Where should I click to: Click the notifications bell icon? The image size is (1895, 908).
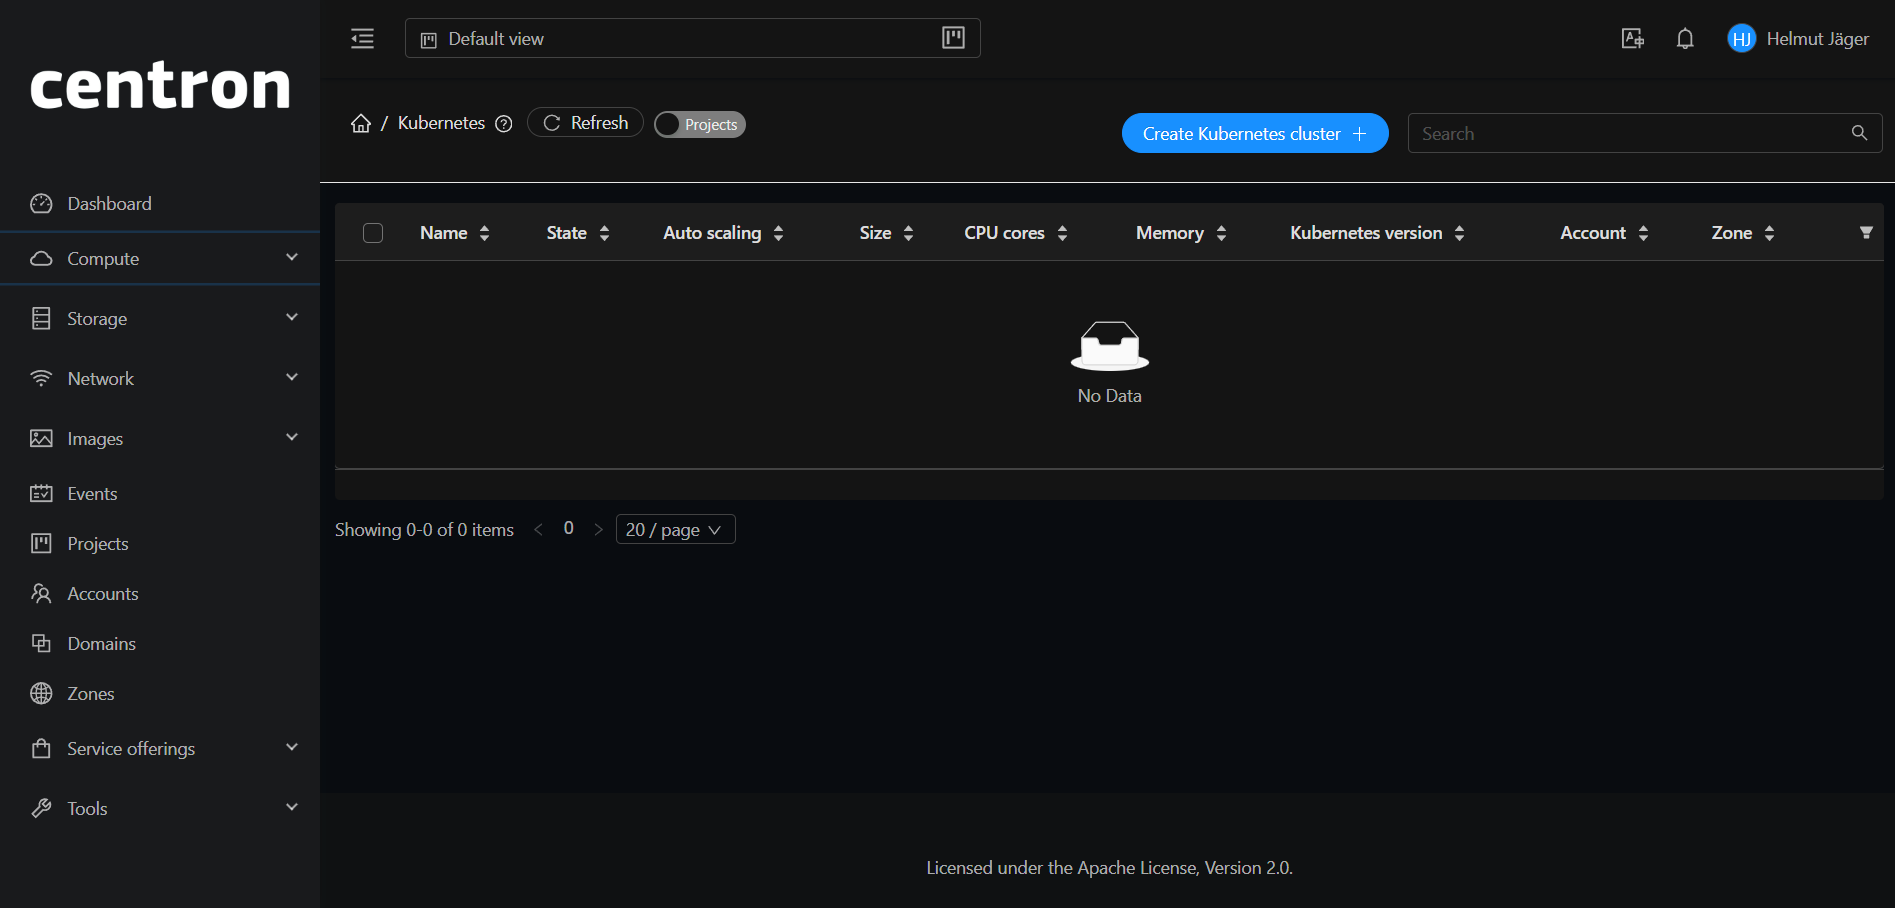pos(1684,38)
